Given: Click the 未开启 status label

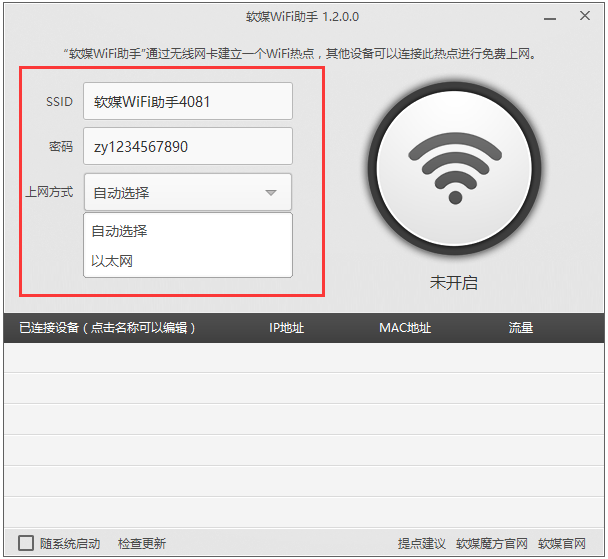Looking at the screenshot, I should coord(454,283).
